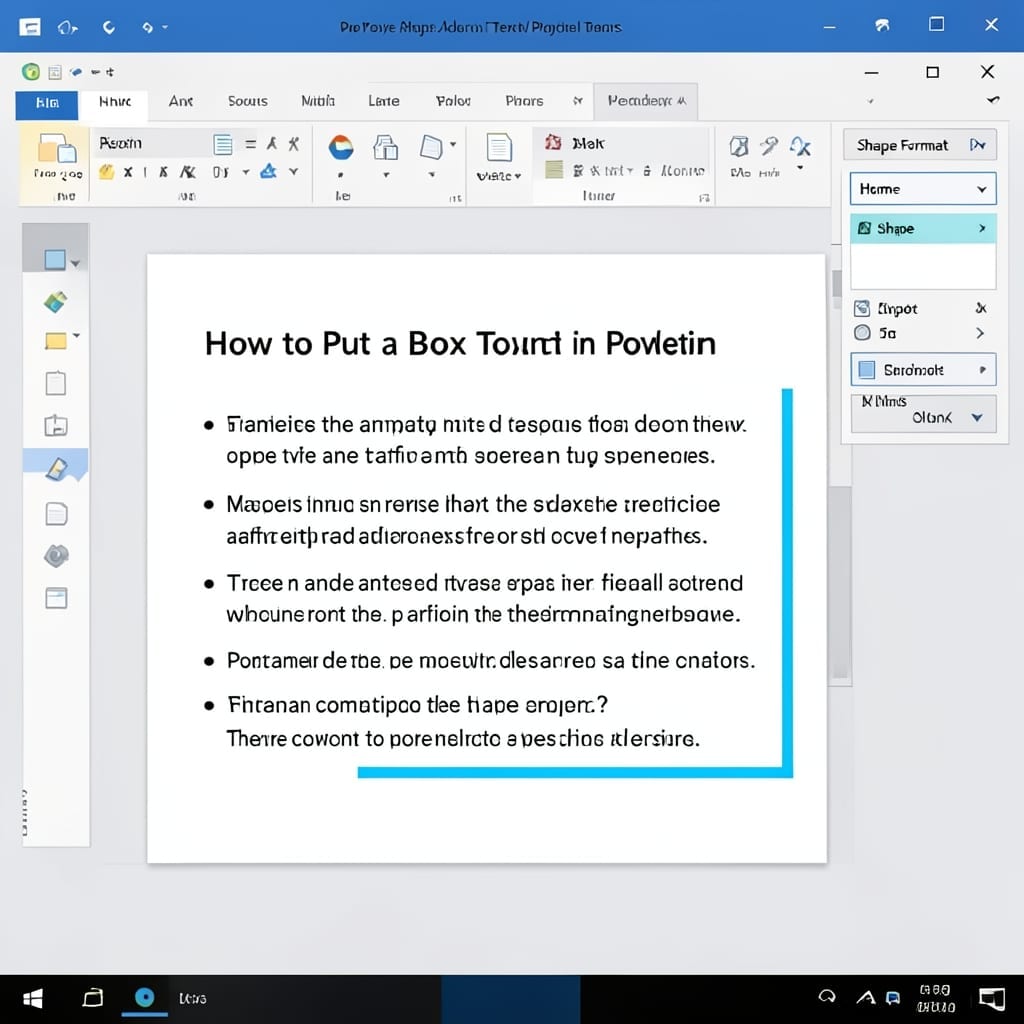Expand the highlighted Shape row in the panel
The width and height of the screenshot is (1024, 1024).
pos(923,229)
